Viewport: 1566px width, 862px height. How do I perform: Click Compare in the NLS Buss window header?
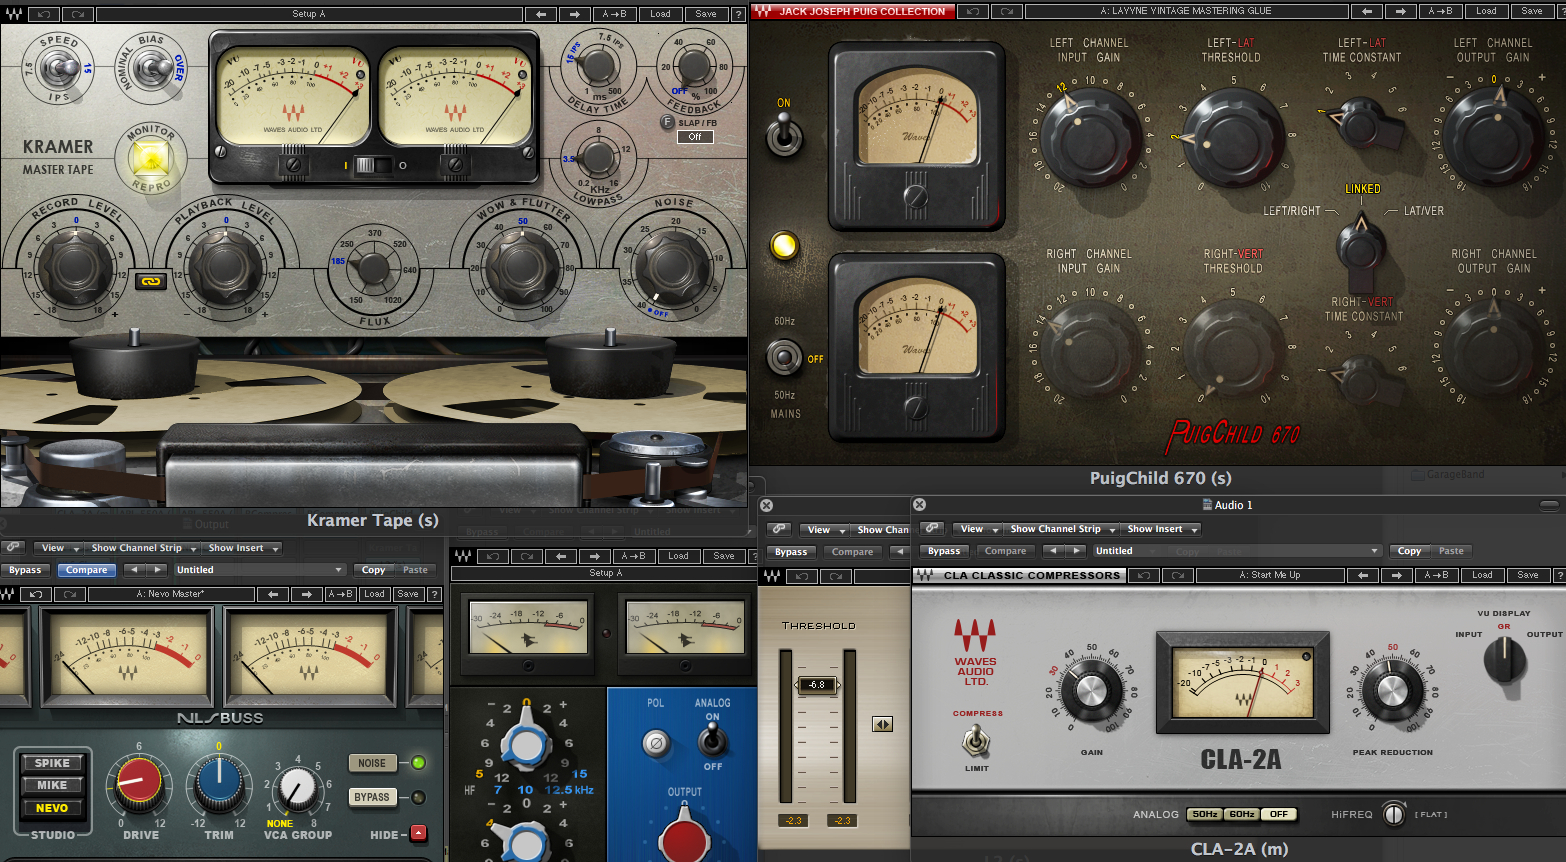(87, 570)
